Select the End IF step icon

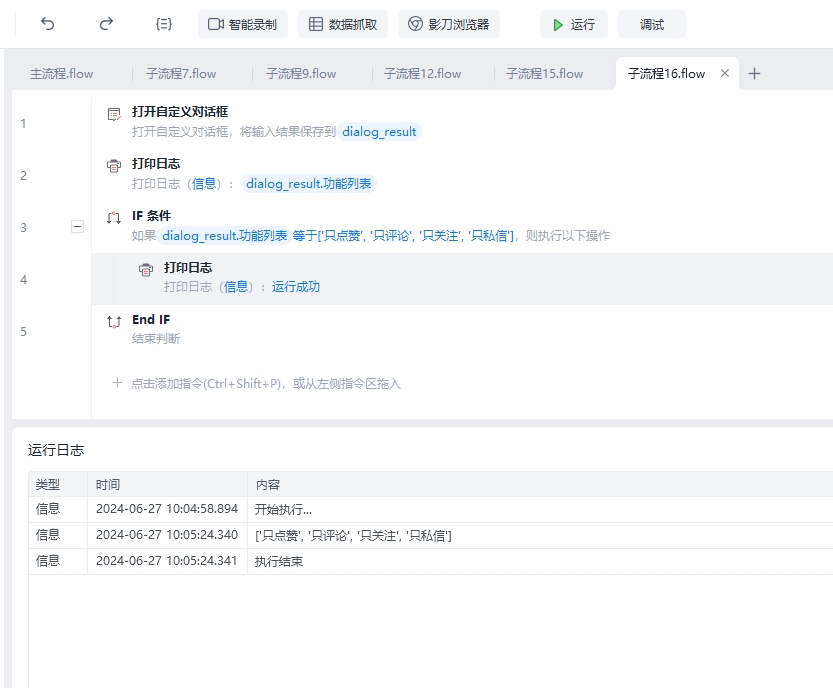[114, 321]
